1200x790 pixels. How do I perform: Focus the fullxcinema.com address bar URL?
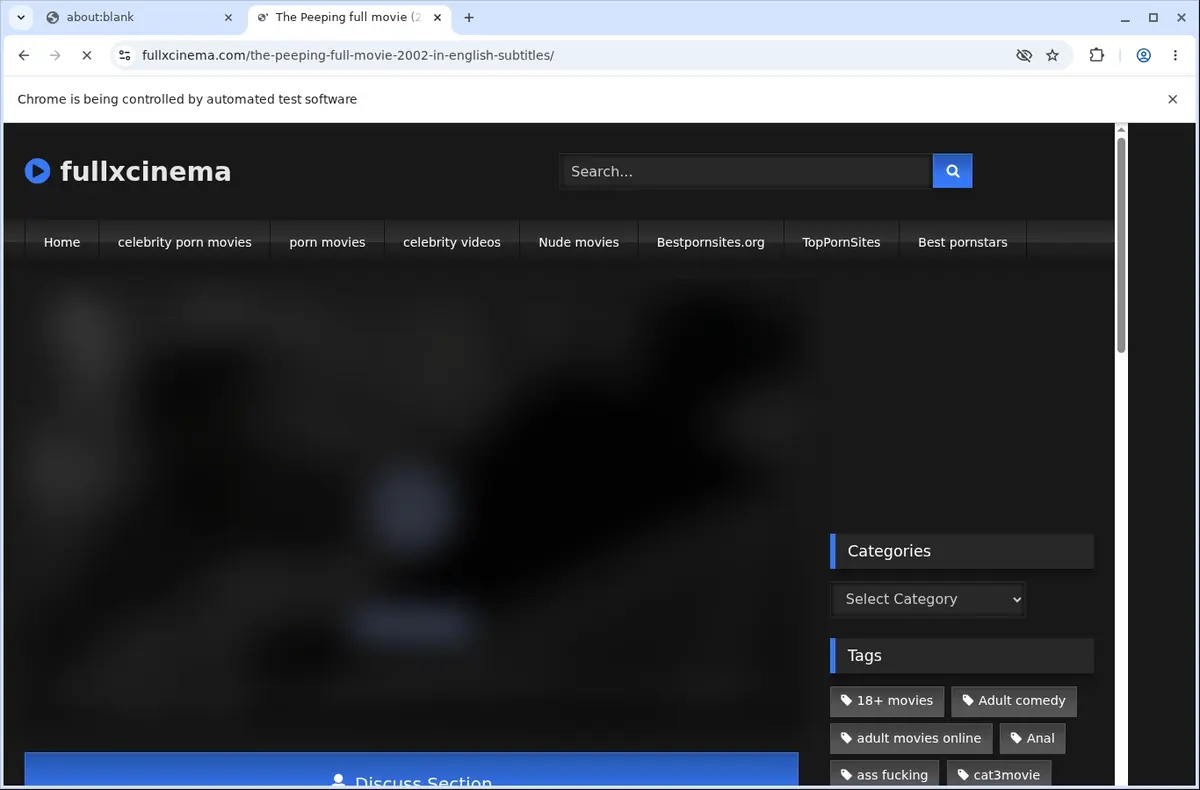coord(348,56)
